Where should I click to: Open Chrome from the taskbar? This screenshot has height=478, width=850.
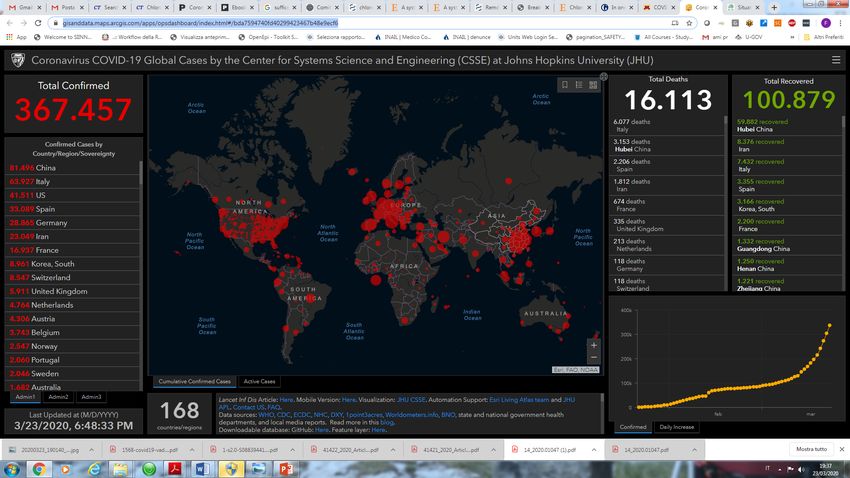click(x=39, y=469)
